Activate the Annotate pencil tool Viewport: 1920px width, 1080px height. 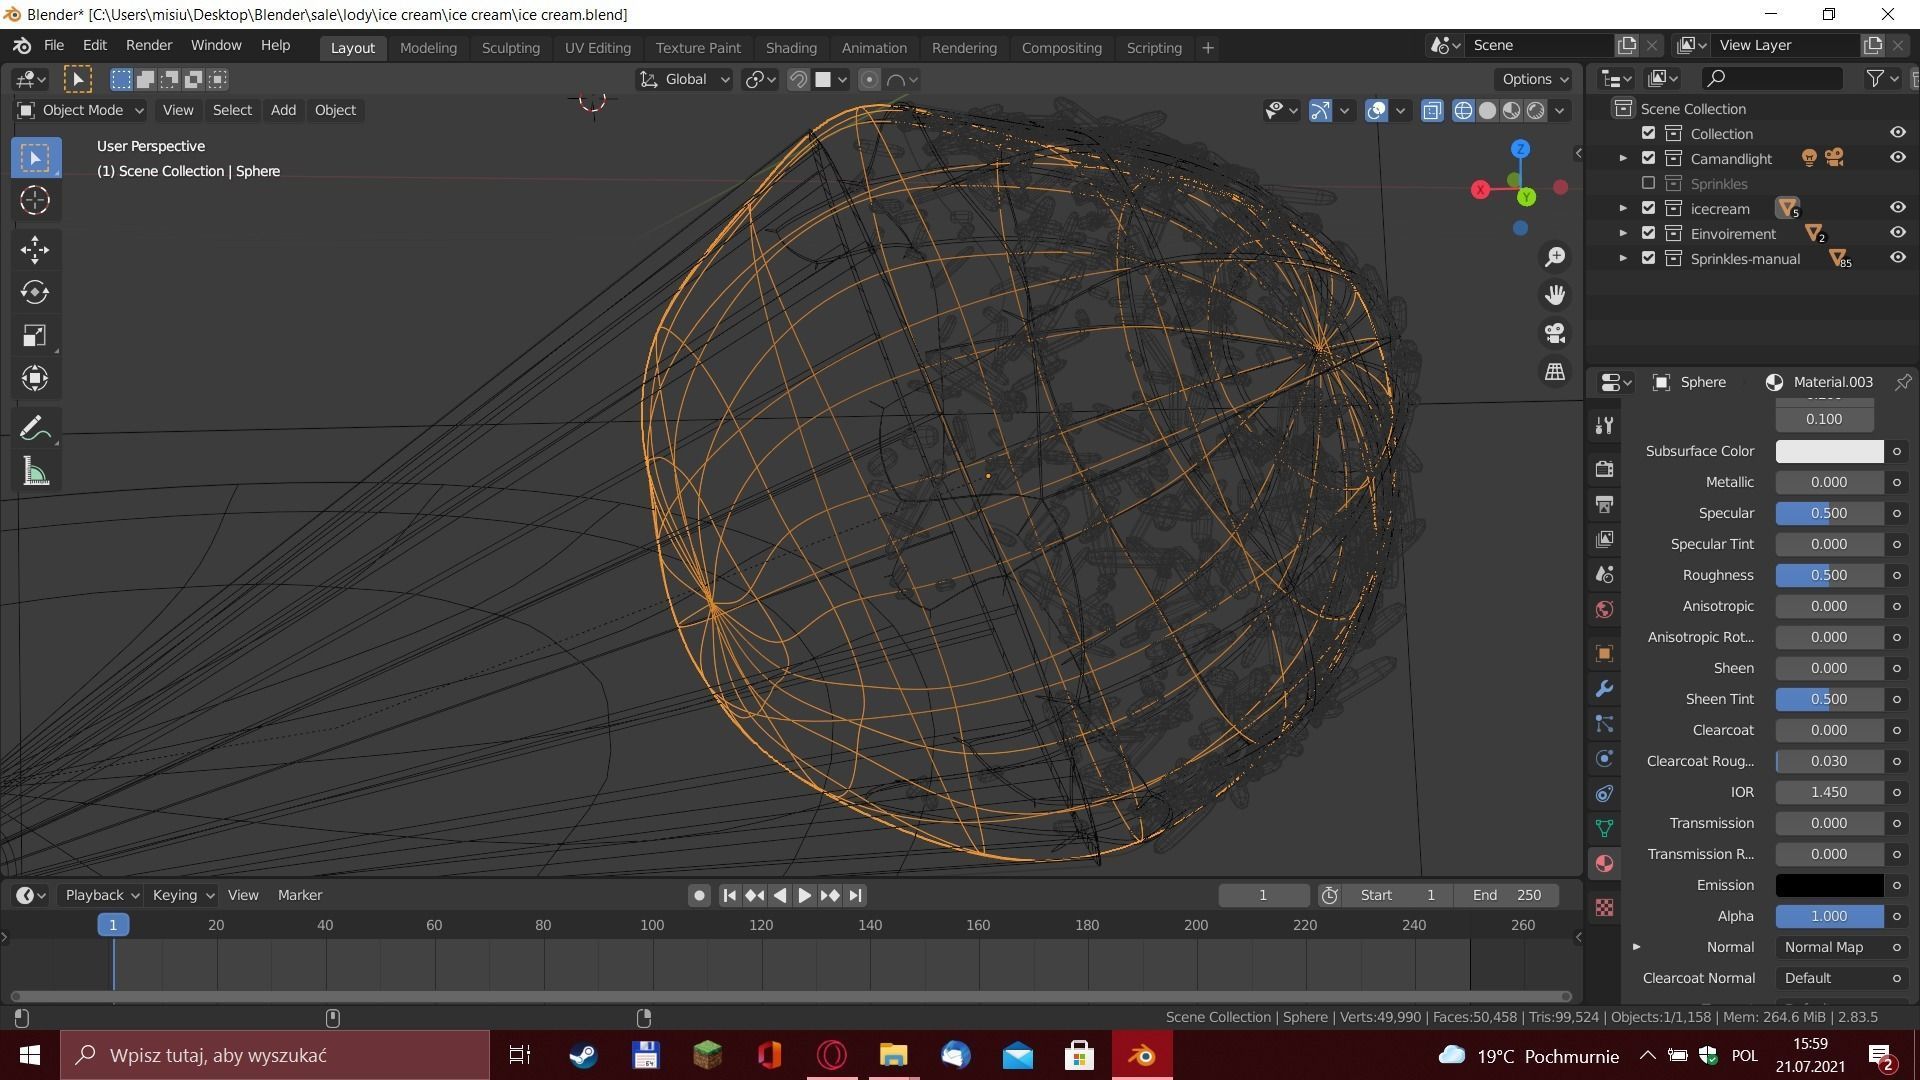[x=35, y=429]
